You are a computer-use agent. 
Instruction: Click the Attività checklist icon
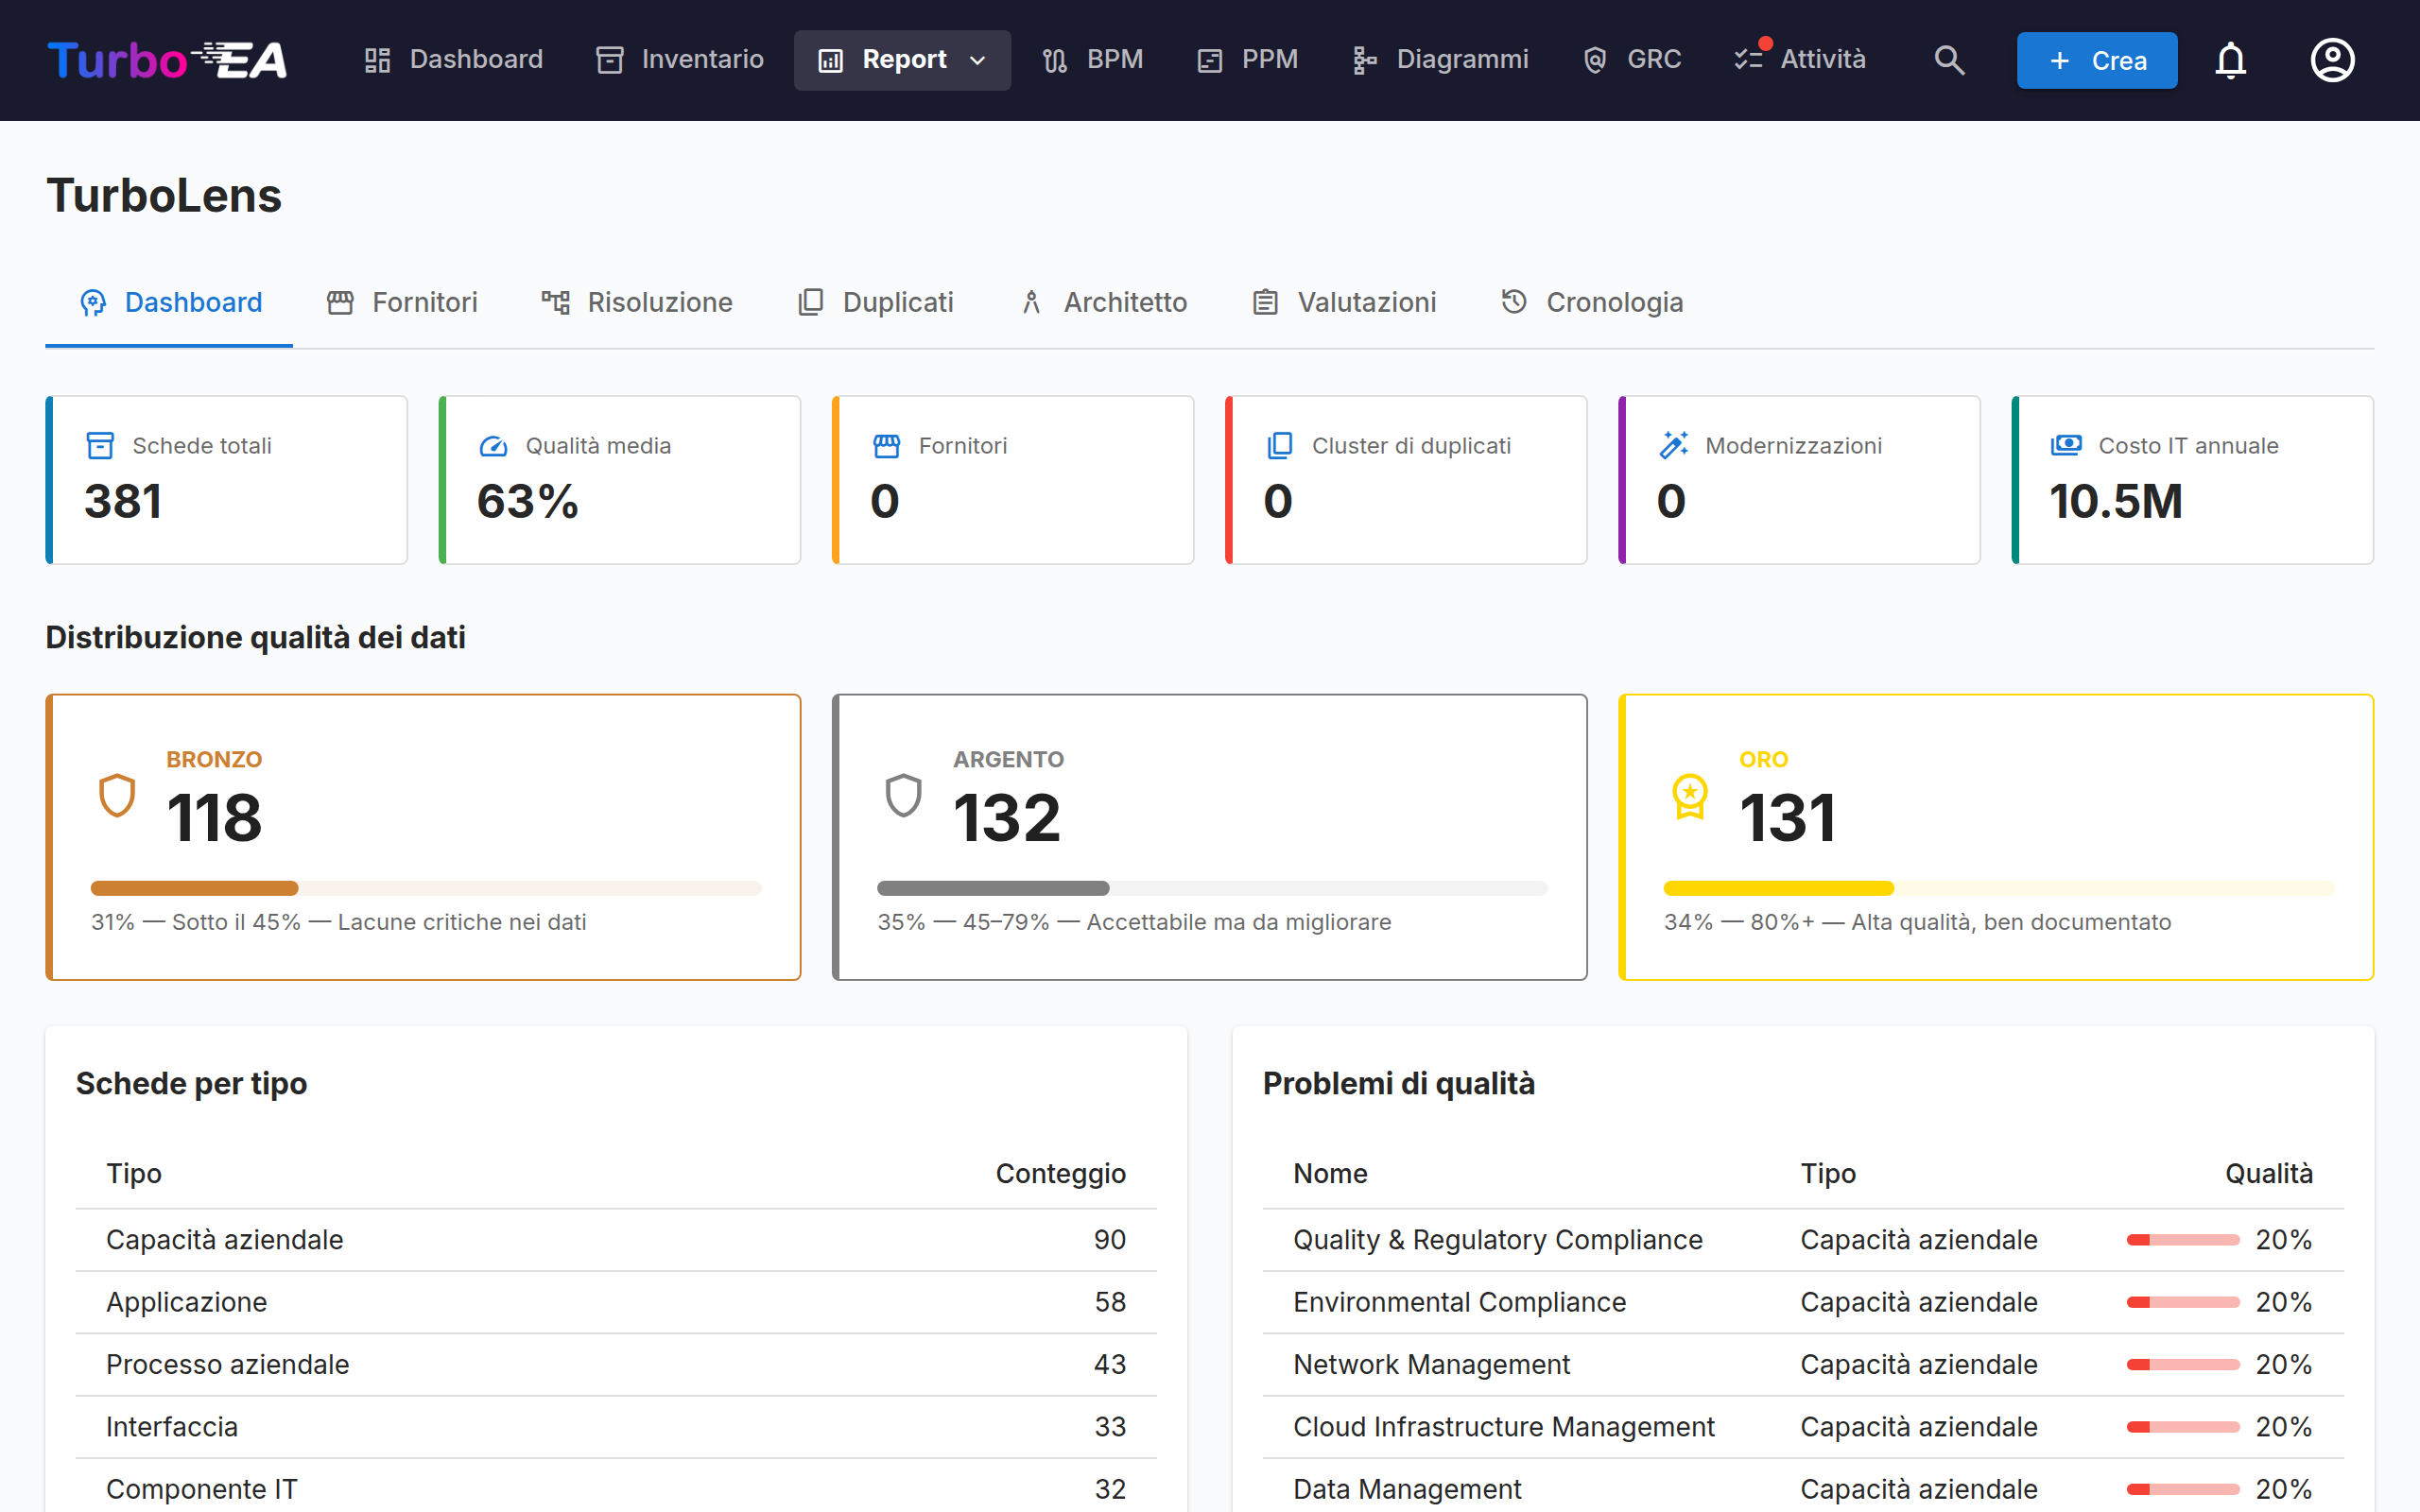click(1749, 59)
